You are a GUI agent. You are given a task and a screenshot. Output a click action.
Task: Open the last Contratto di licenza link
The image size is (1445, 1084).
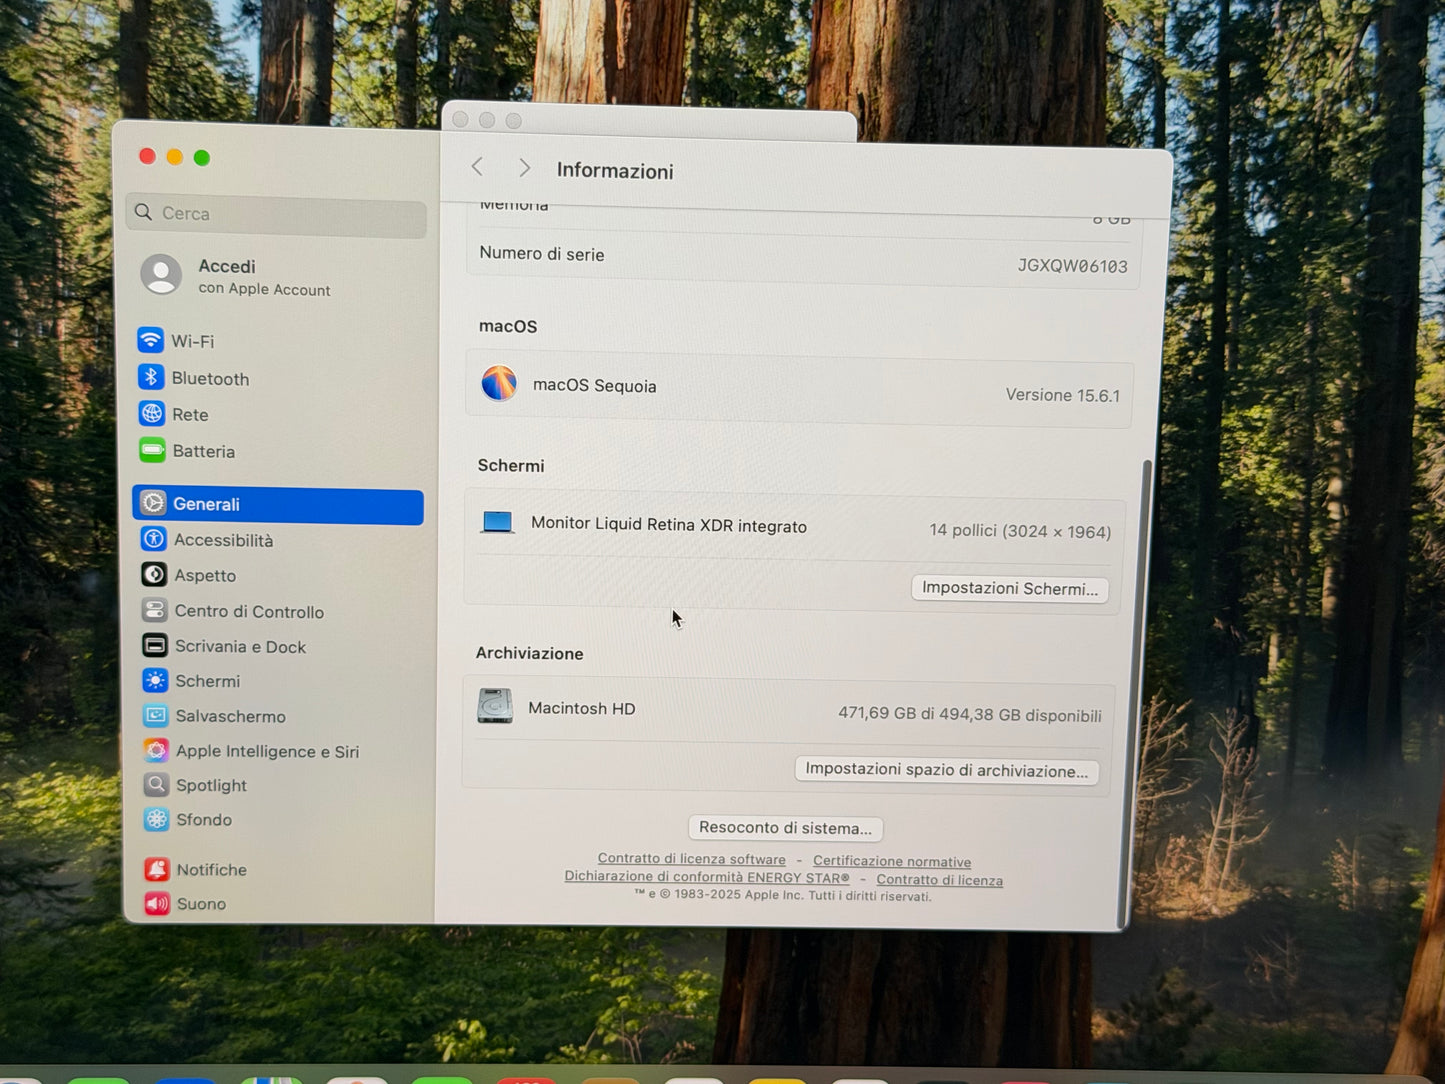click(x=939, y=880)
